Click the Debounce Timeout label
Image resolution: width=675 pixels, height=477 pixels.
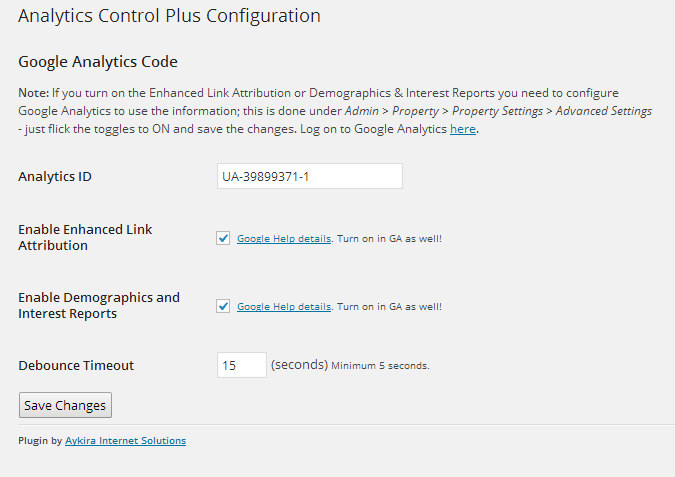pos(76,365)
